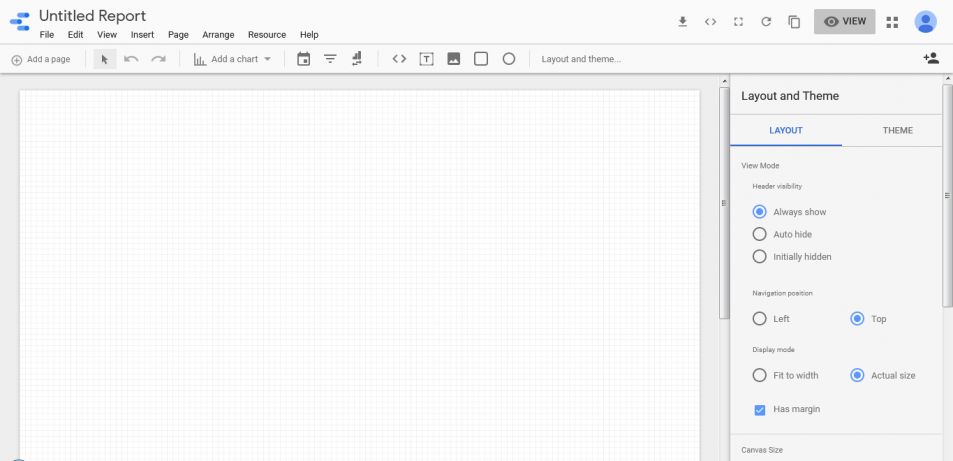The height and width of the screenshot is (461, 953).
Task: Click the Data Studio logo icon
Action: [x=20, y=21]
